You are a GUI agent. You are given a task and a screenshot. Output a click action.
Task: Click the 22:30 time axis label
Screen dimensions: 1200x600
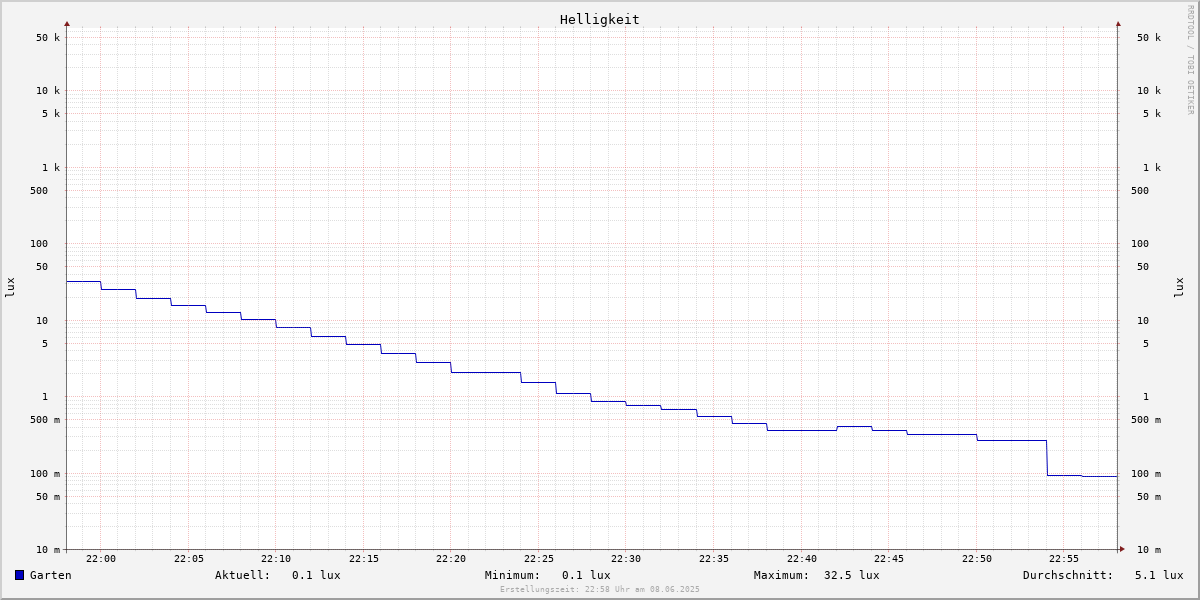(626, 559)
